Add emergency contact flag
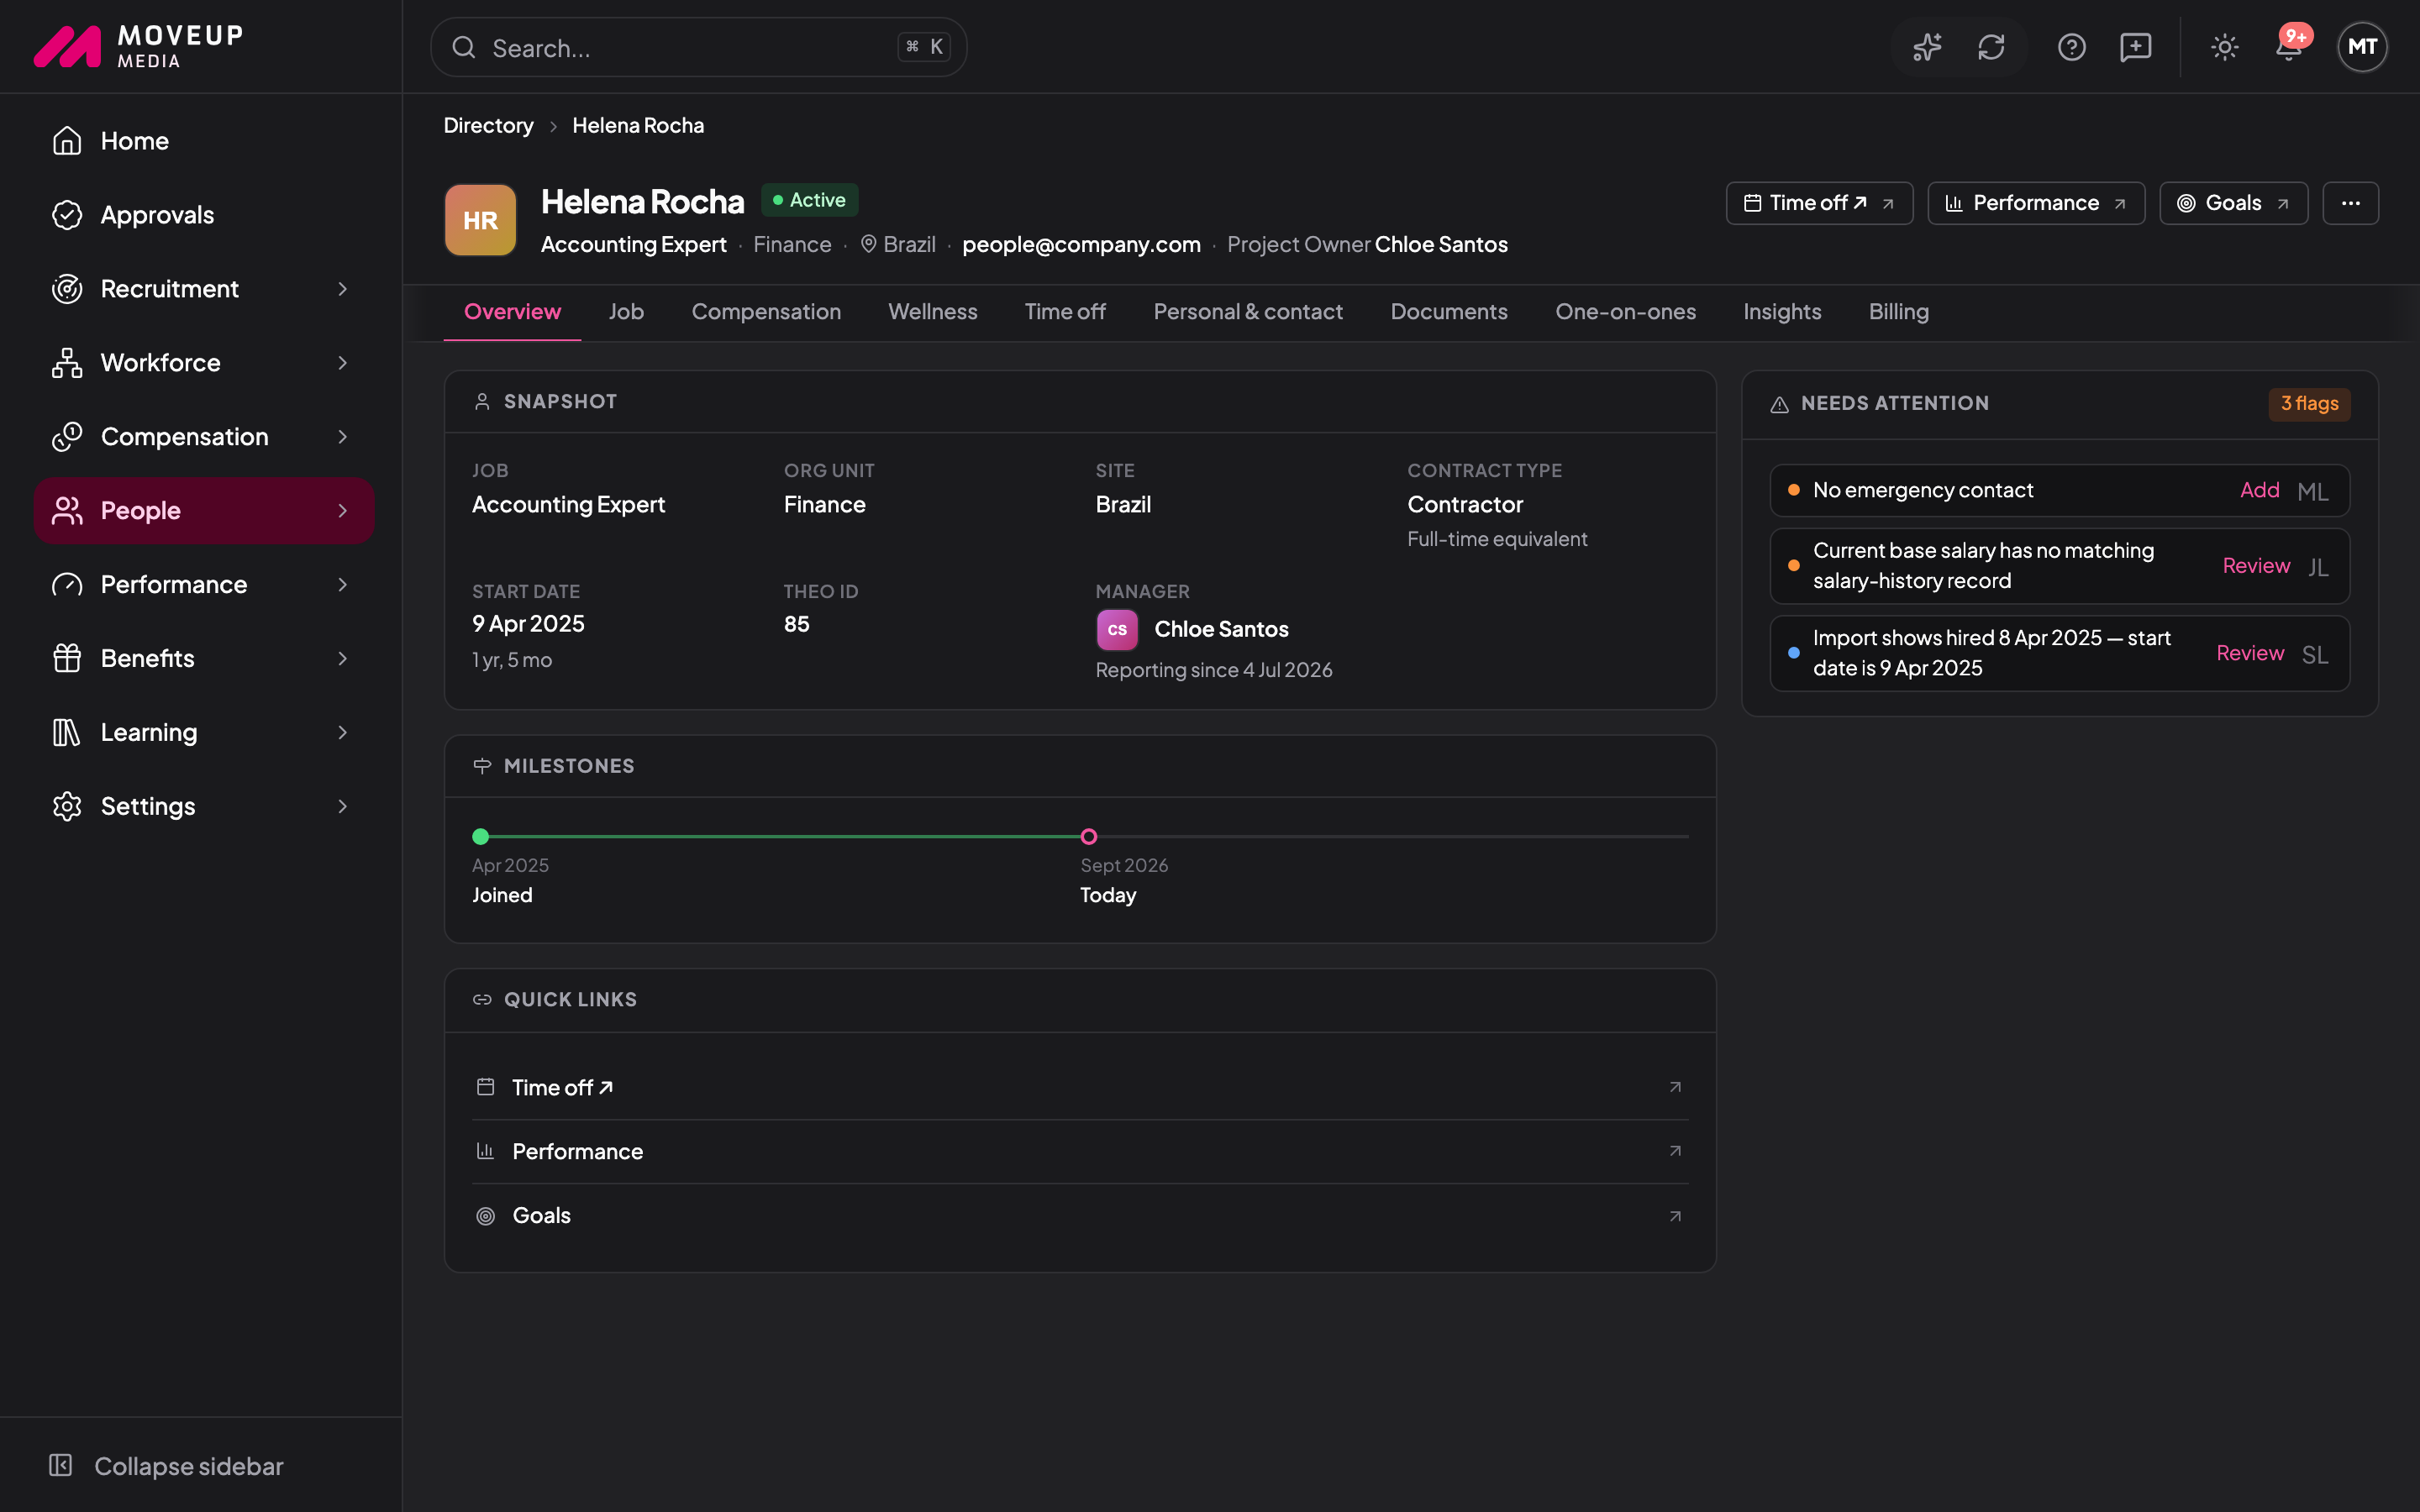 (2259, 490)
